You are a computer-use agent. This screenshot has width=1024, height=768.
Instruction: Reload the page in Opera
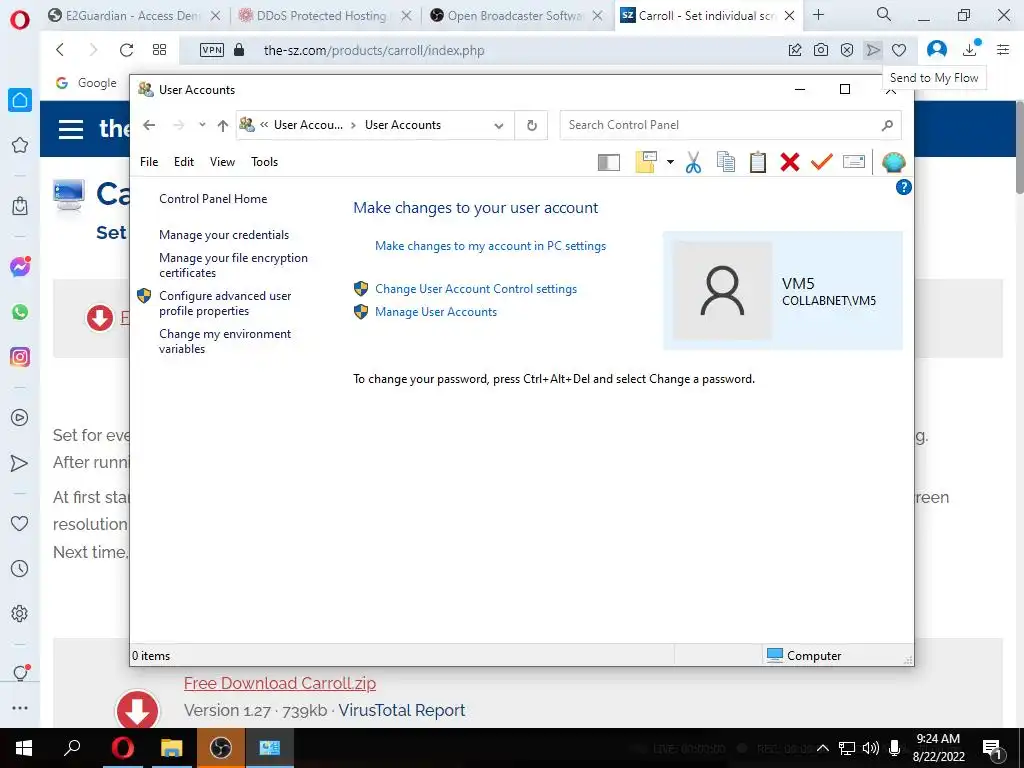pyautogui.click(x=126, y=50)
